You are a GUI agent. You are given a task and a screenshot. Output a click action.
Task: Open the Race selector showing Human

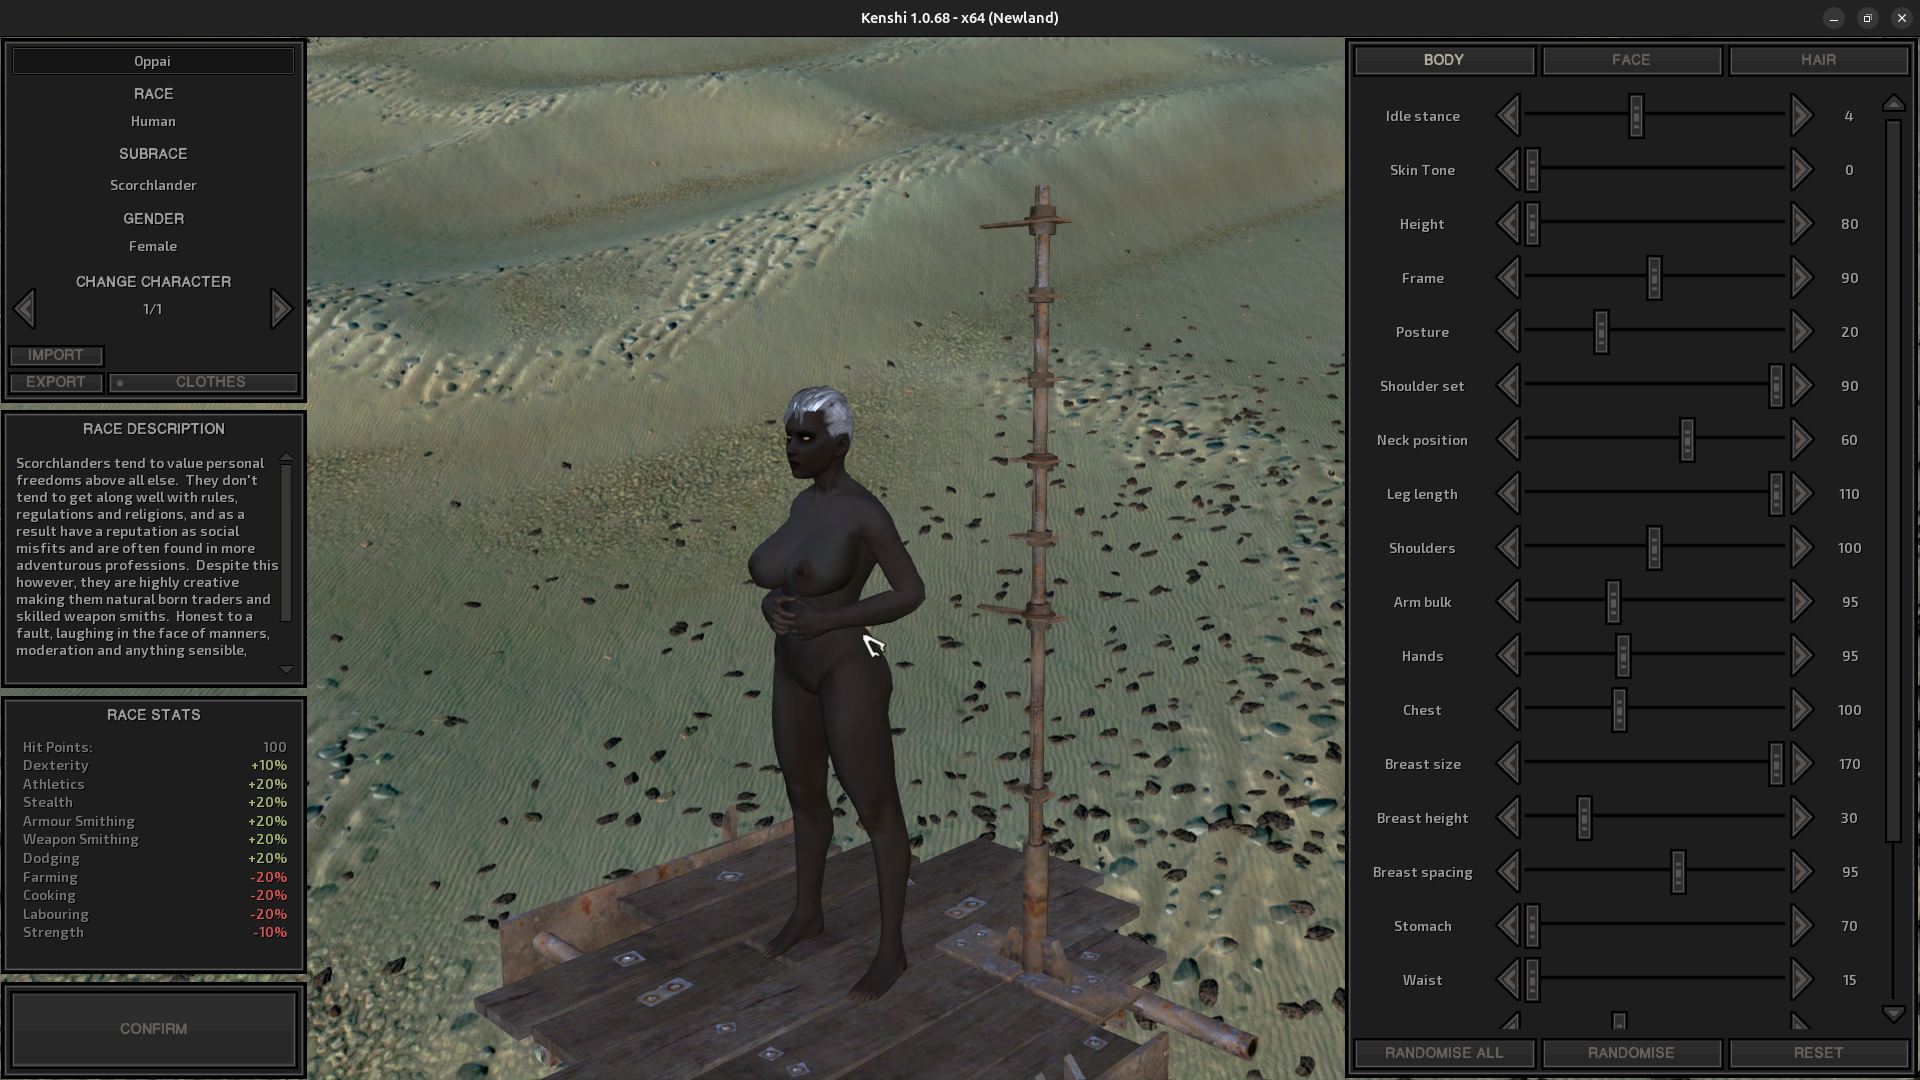(x=153, y=121)
